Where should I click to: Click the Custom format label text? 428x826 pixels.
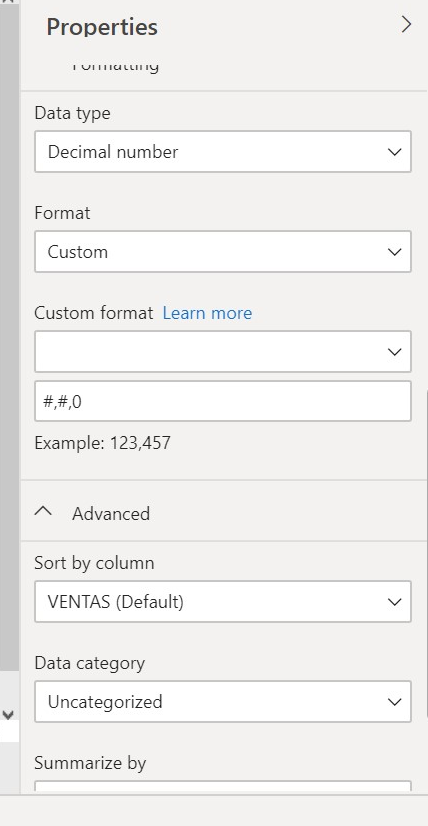[94, 313]
